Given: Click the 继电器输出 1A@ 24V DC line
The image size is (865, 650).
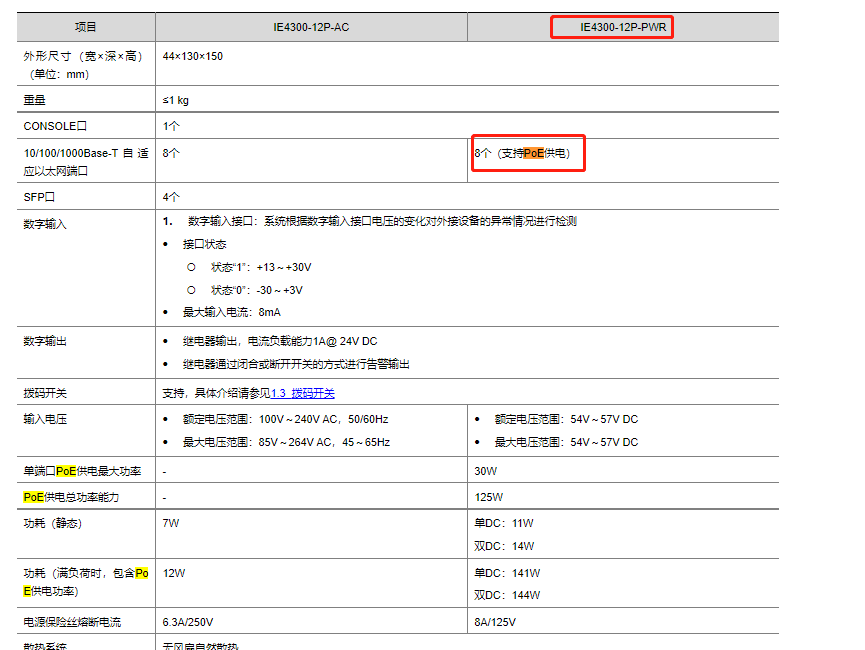Looking at the screenshot, I should click(x=280, y=341).
